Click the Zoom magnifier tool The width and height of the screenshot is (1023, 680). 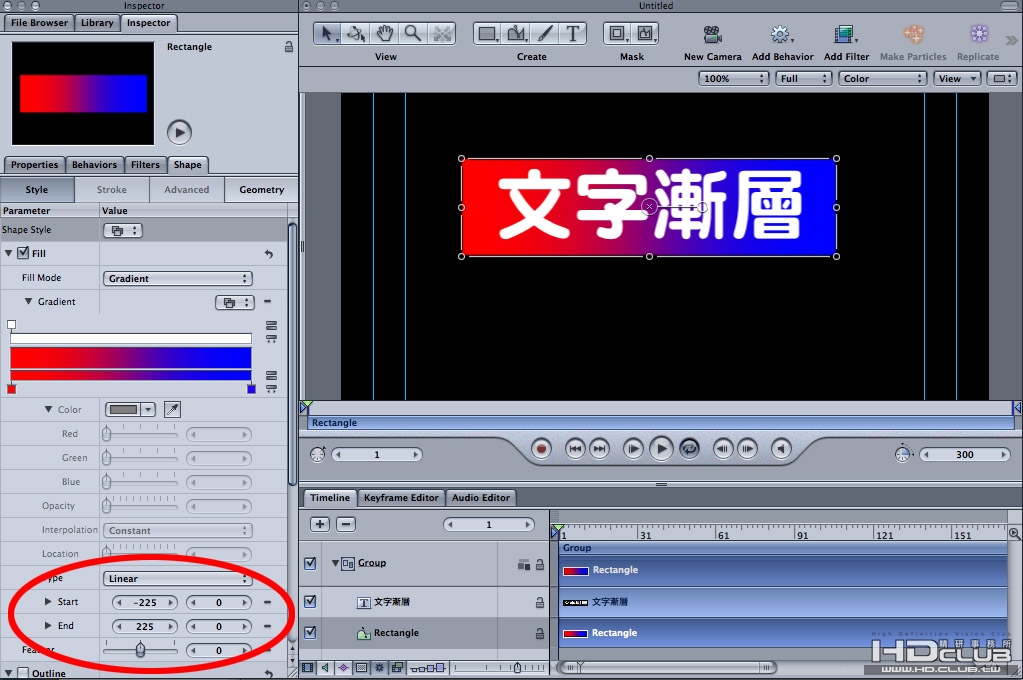(413, 33)
